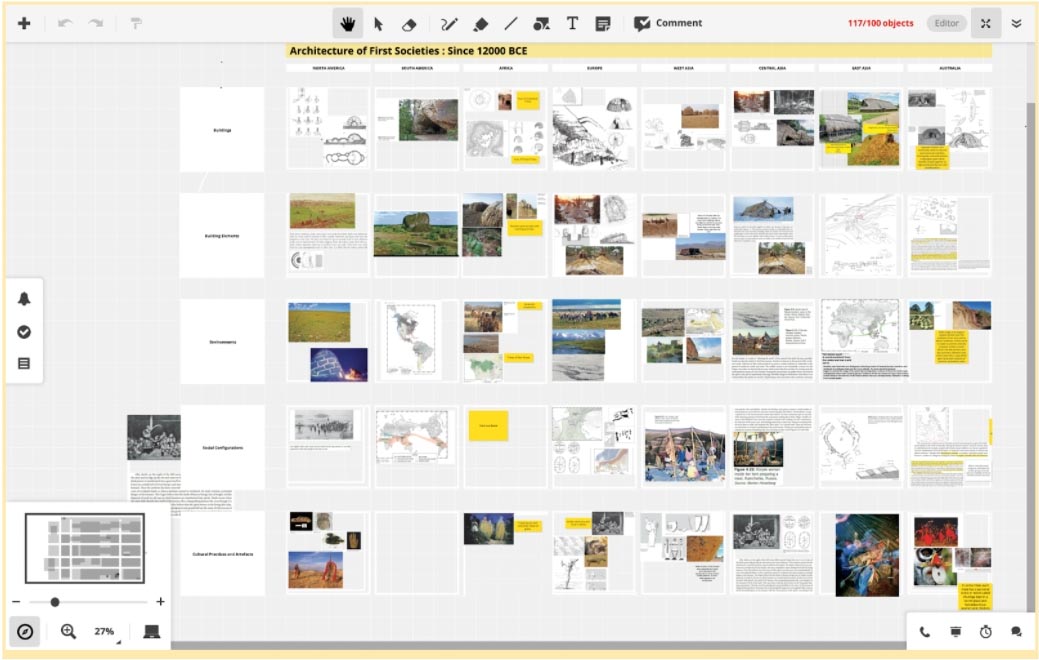
Task: Open the plus add-content menu
Action: 24,23
